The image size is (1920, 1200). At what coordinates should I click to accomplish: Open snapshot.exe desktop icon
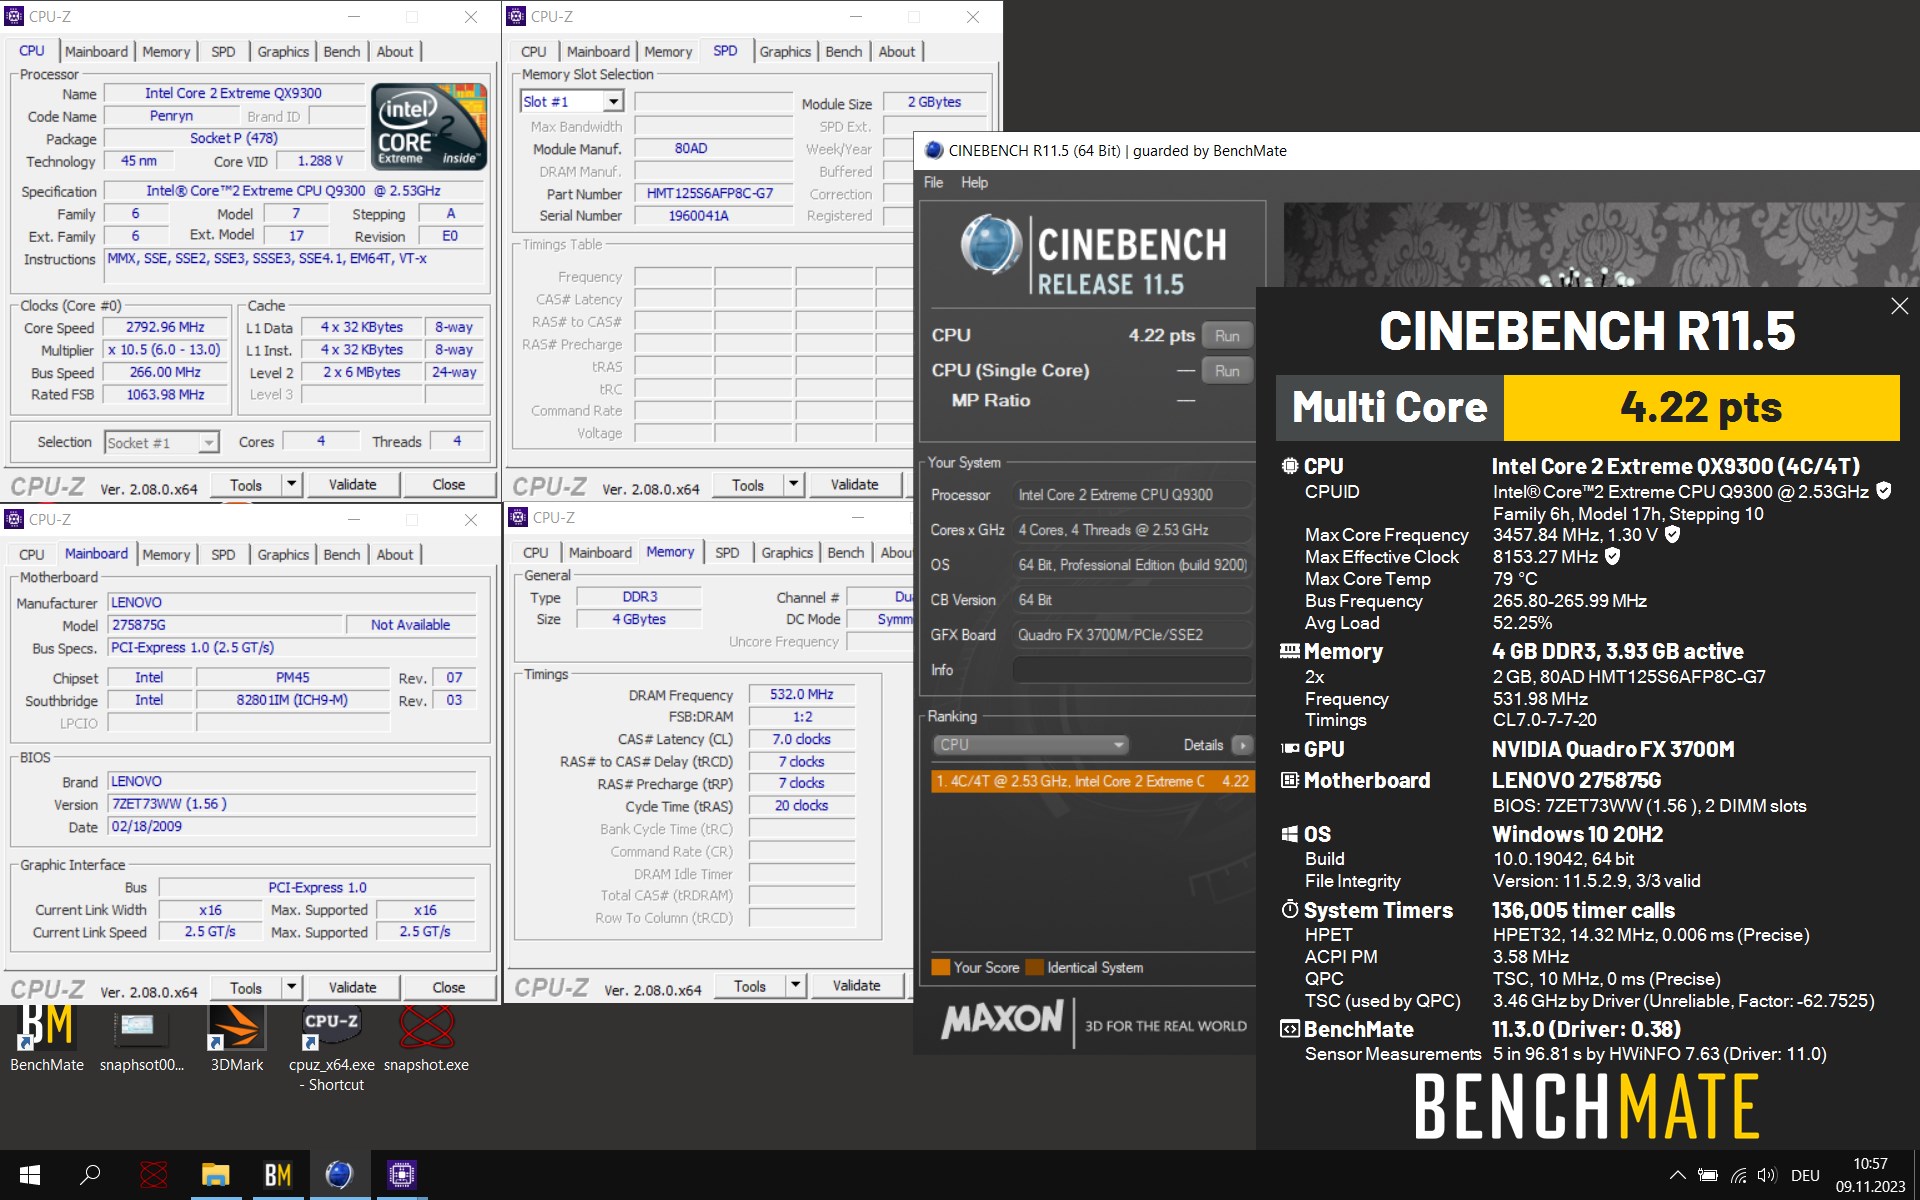point(426,1040)
